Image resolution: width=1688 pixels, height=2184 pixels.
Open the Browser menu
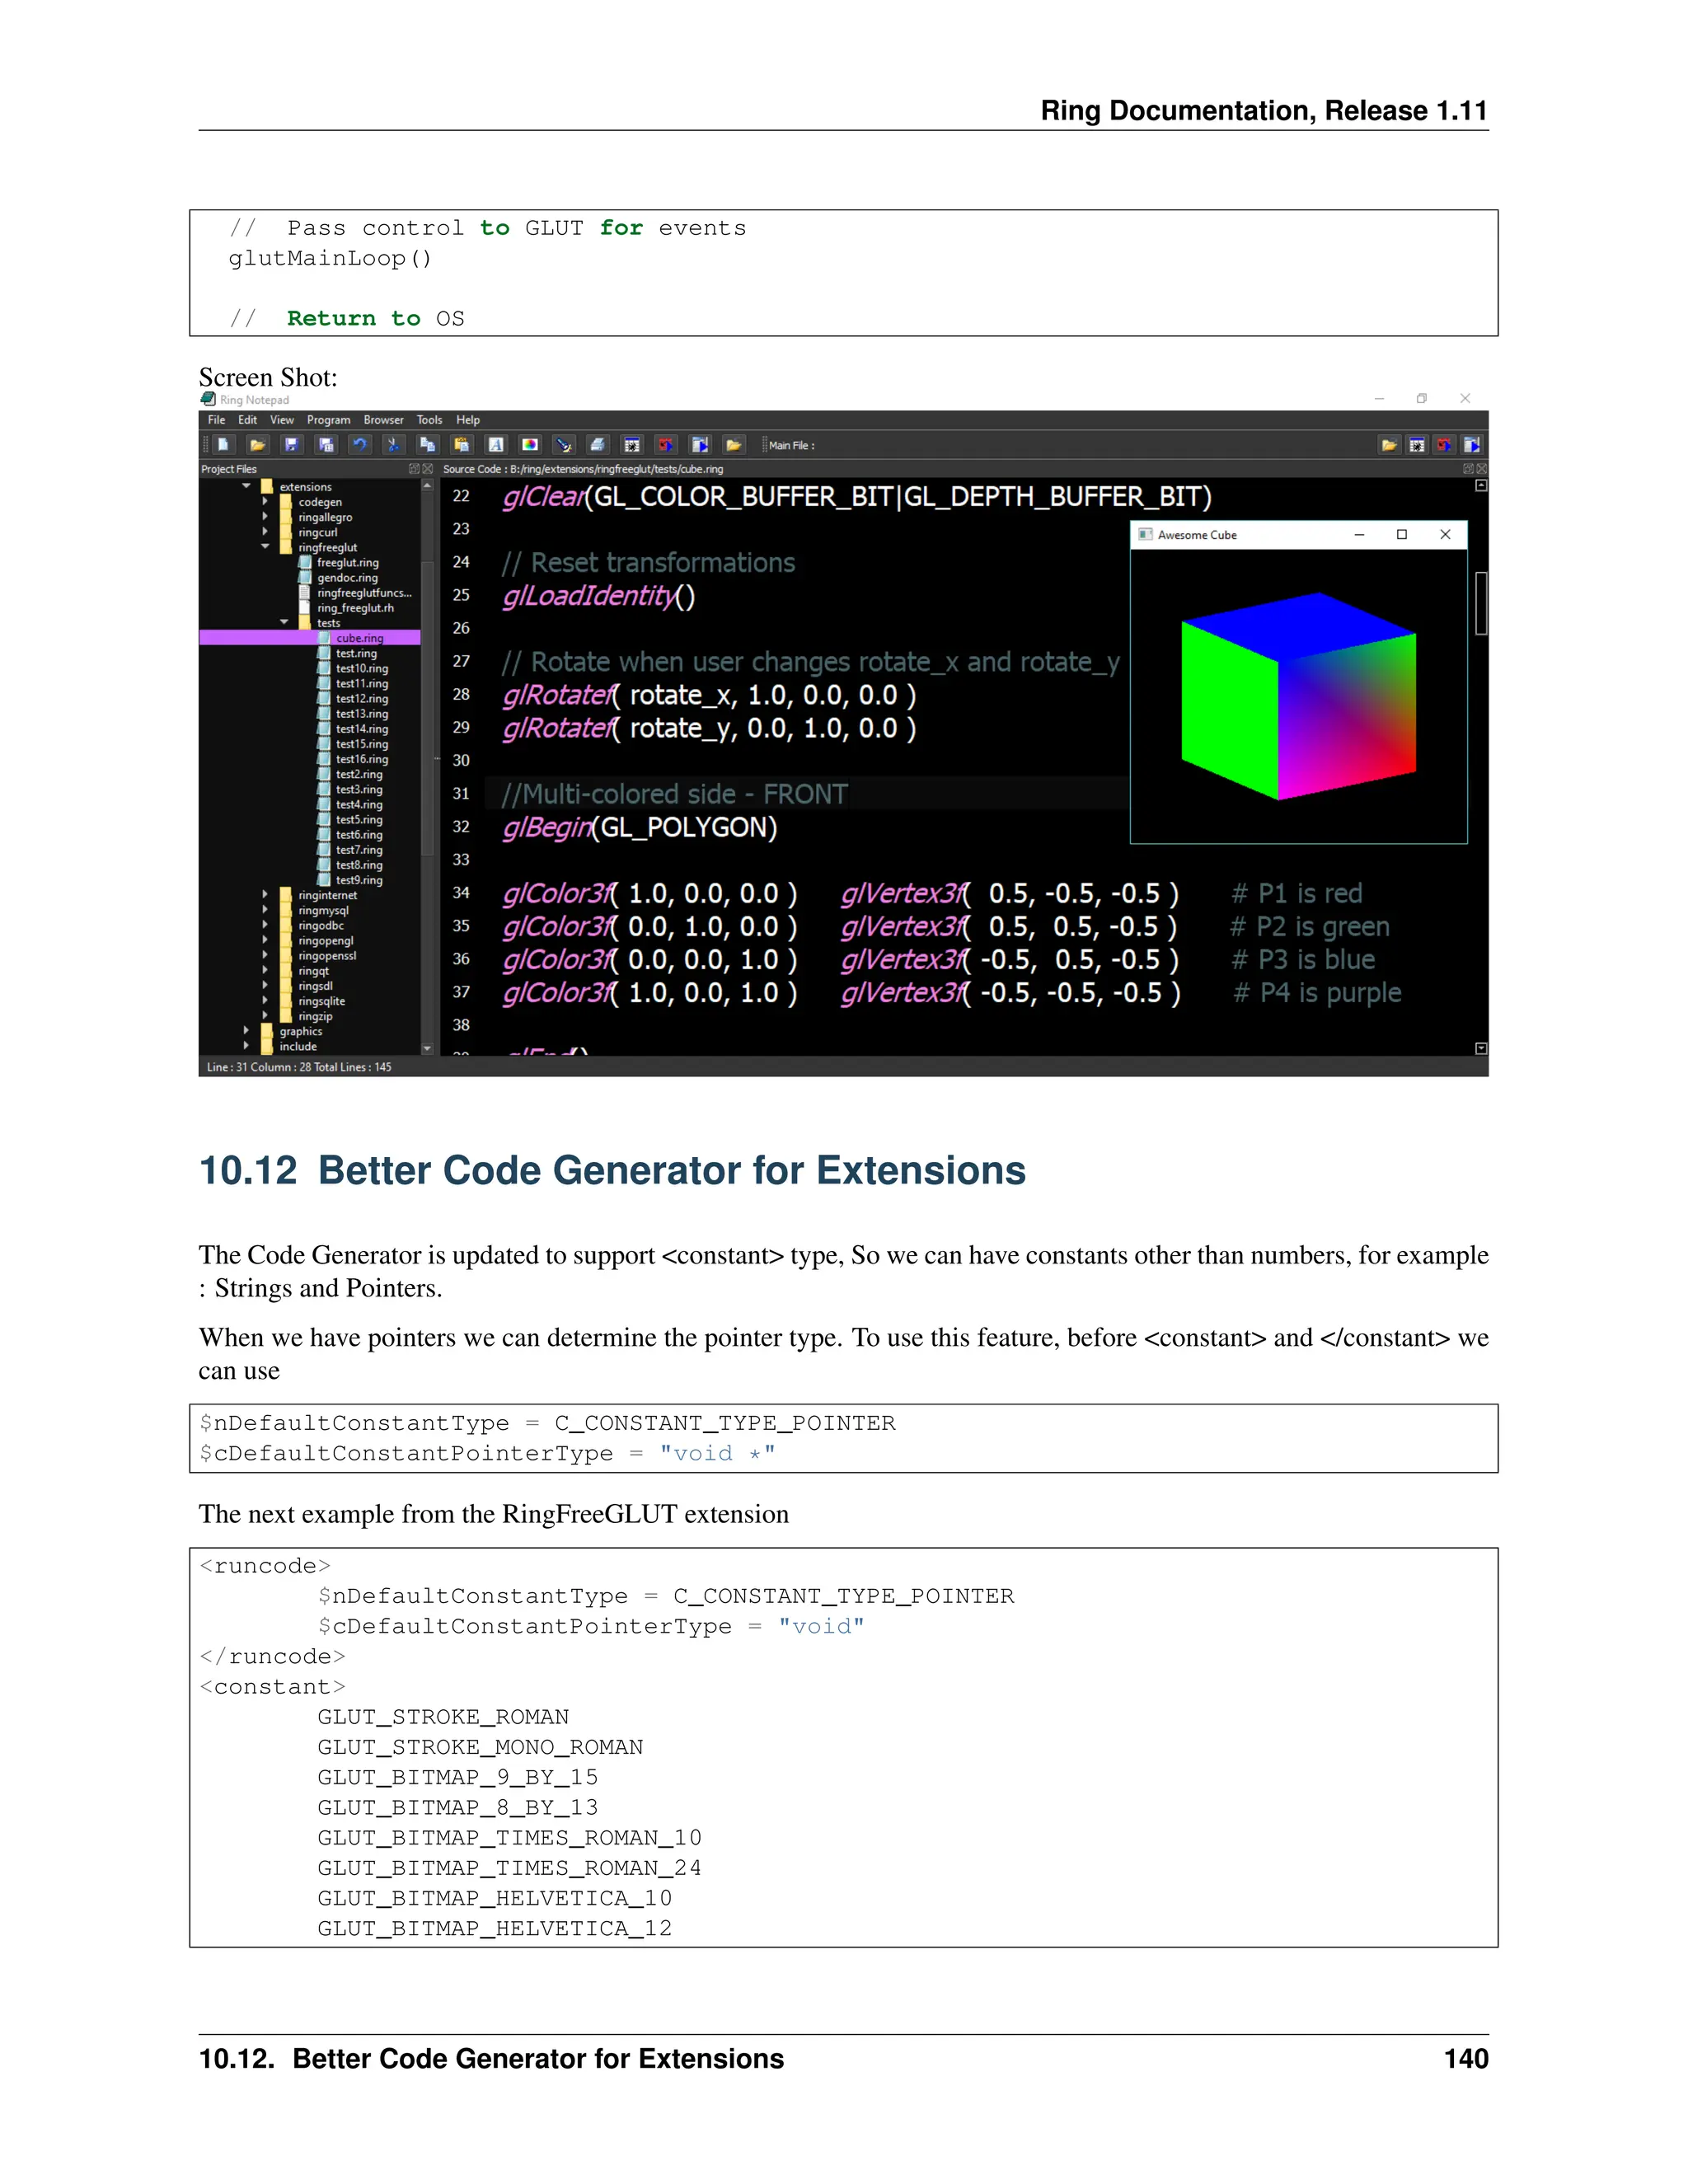(383, 420)
